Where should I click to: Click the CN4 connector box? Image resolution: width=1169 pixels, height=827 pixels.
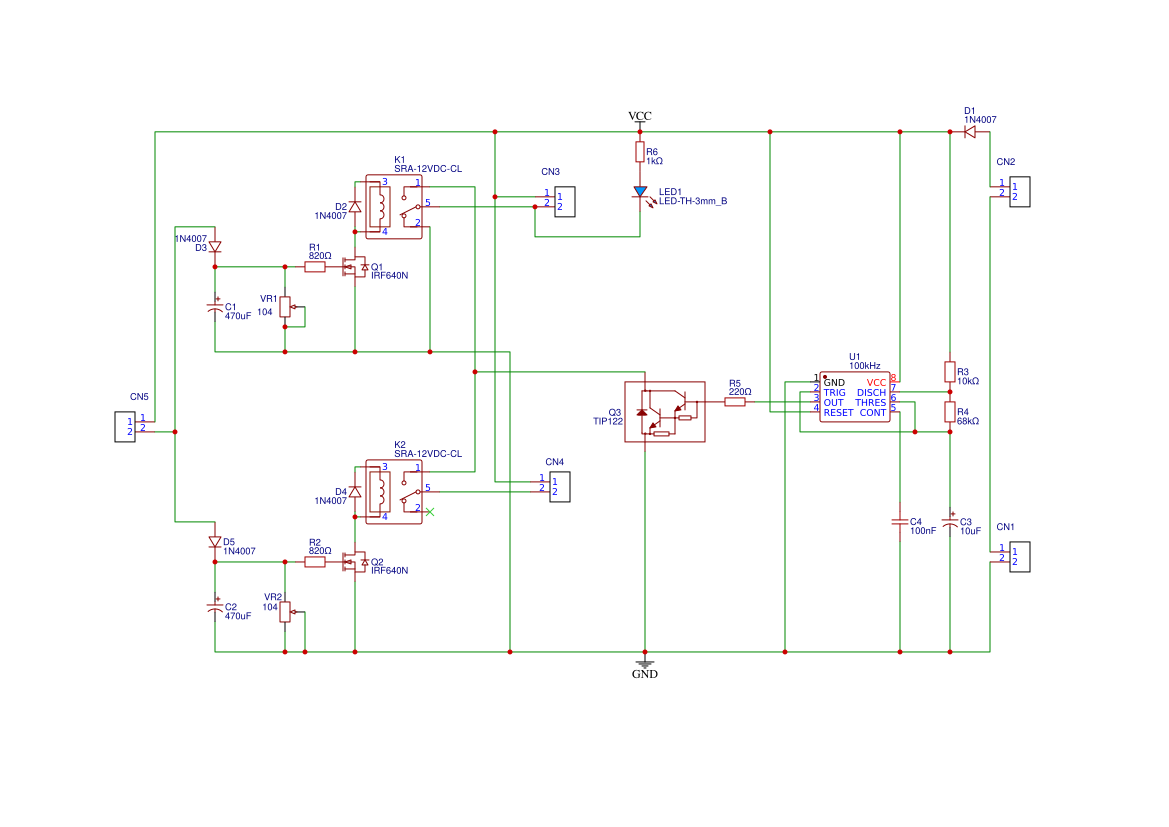pos(560,487)
